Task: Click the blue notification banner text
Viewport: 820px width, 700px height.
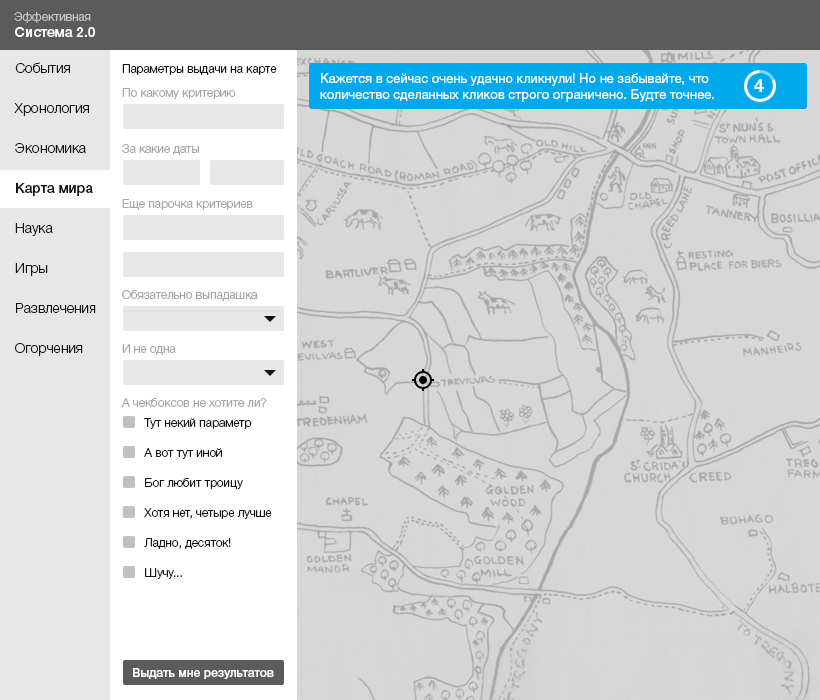Action: click(517, 86)
